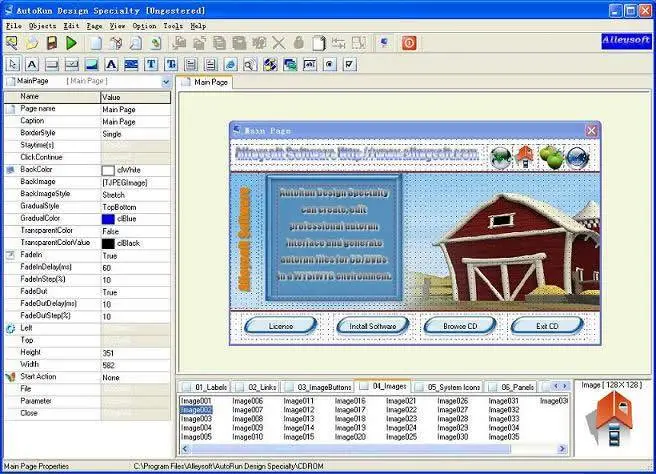This screenshot has height=474, width=656.
Task: Click the delete X icon in the toolbar
Action: pos(279,43)
